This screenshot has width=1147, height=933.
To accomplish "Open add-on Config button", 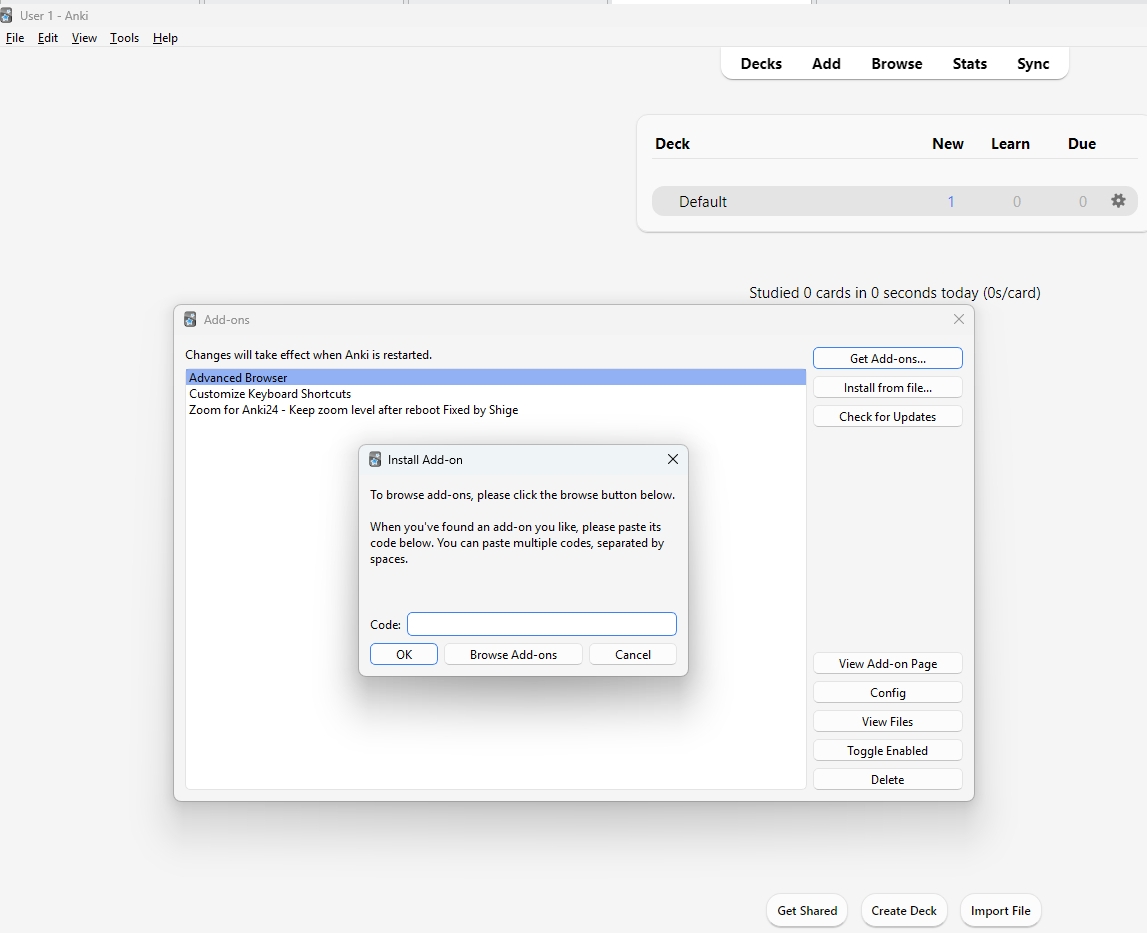I will point(887,692).
